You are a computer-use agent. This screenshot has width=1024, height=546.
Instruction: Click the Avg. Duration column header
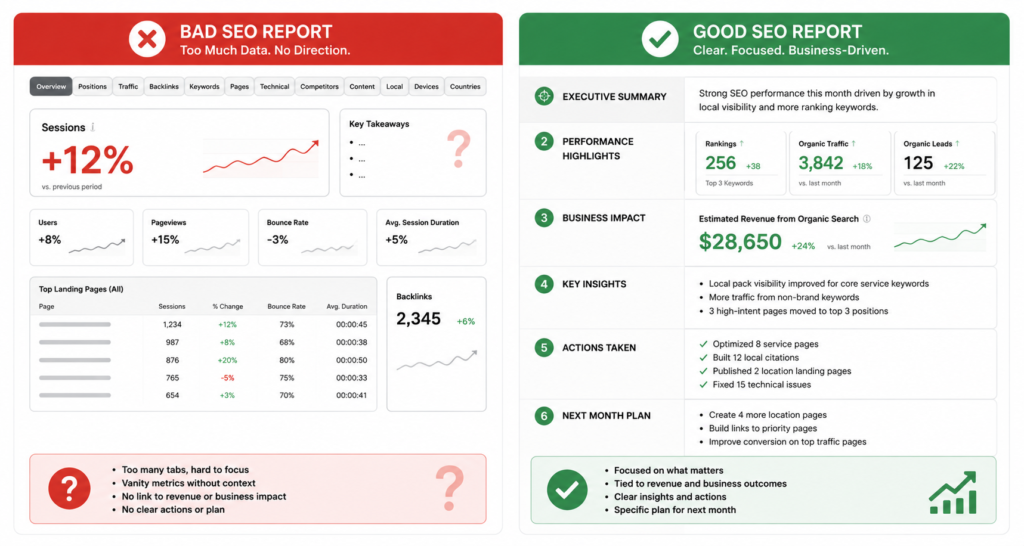347,306
